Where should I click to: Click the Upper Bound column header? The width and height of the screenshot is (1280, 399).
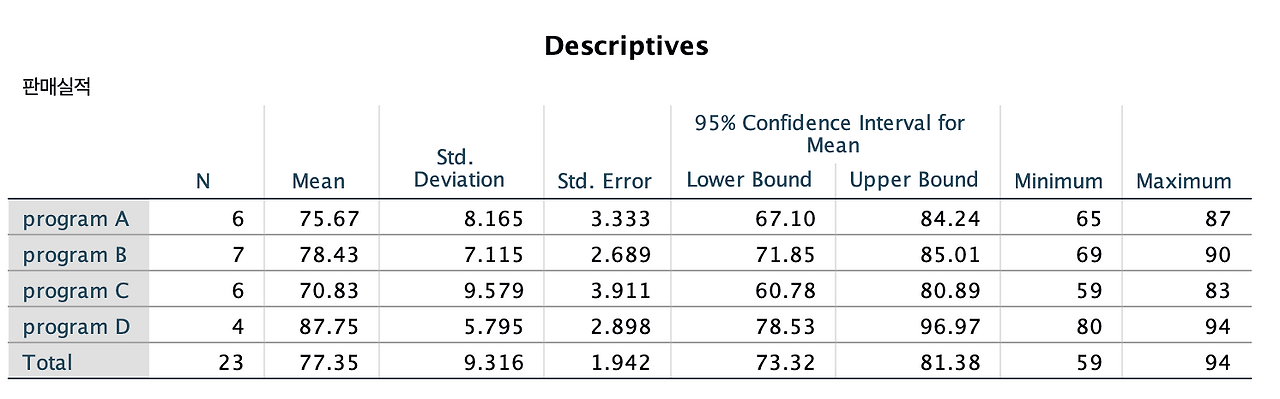(x=914, y=180)
